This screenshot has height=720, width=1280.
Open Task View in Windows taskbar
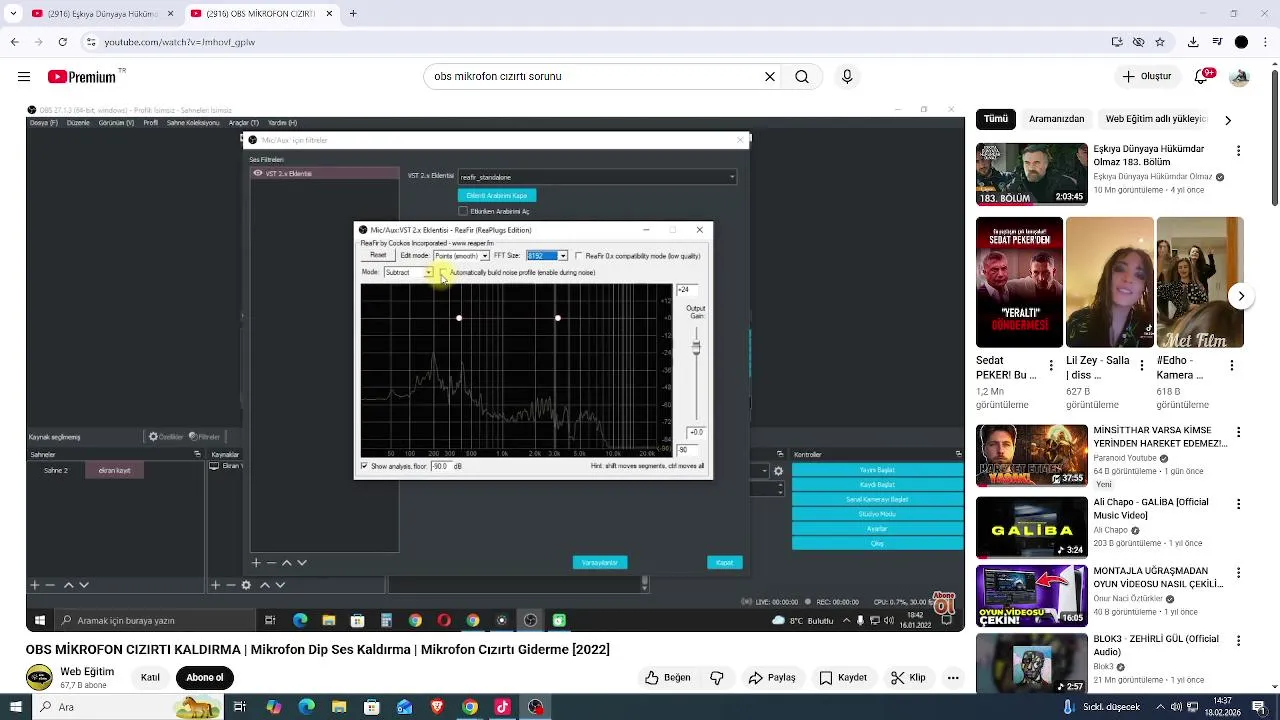pyautogui.click(x=240, y=707)
